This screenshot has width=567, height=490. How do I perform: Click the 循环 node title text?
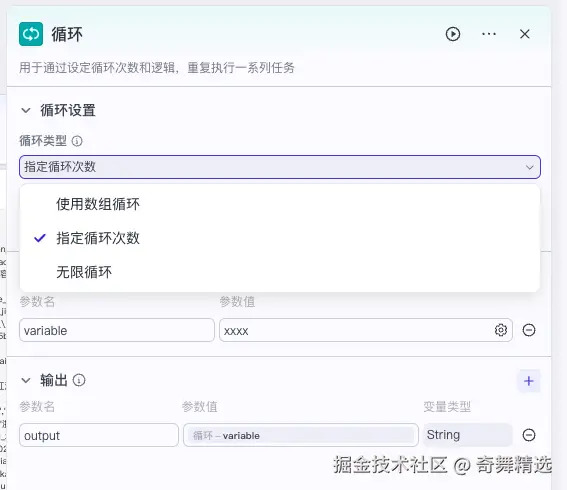pyautogui.click(x=67, y=34)
